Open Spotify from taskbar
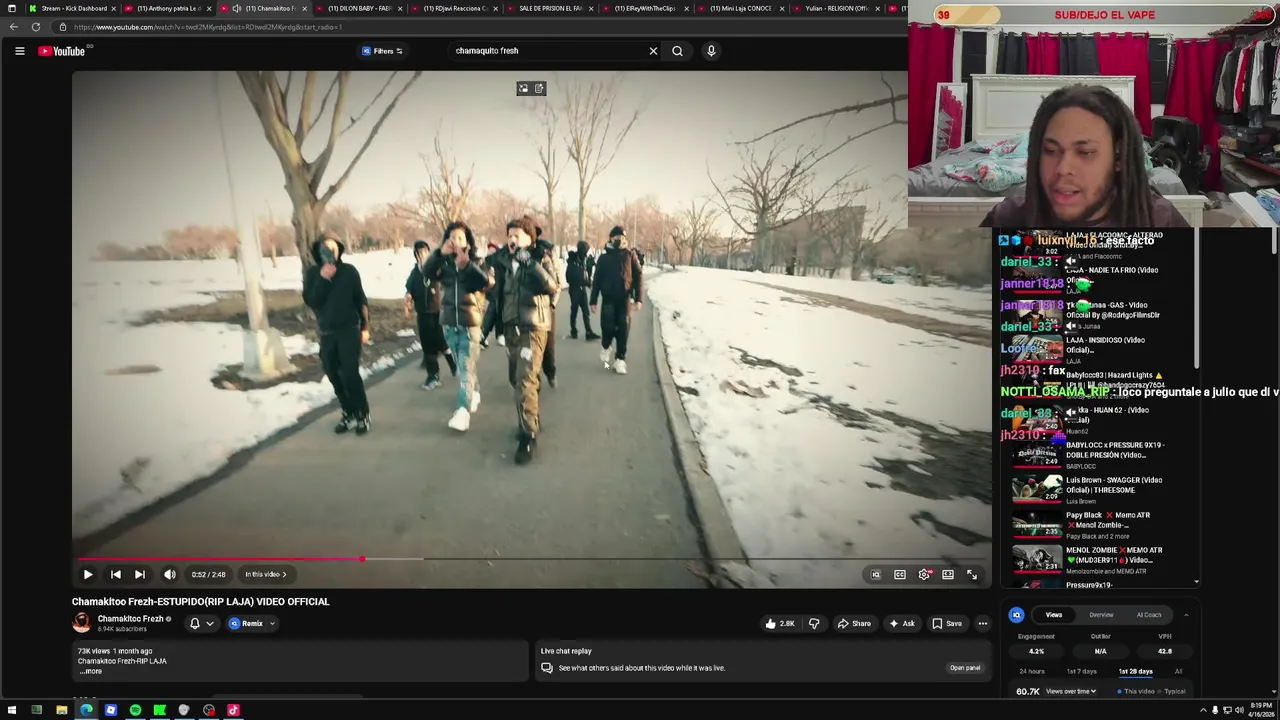Viewport: 1280px width, 720px height. (x=135, y=711)
